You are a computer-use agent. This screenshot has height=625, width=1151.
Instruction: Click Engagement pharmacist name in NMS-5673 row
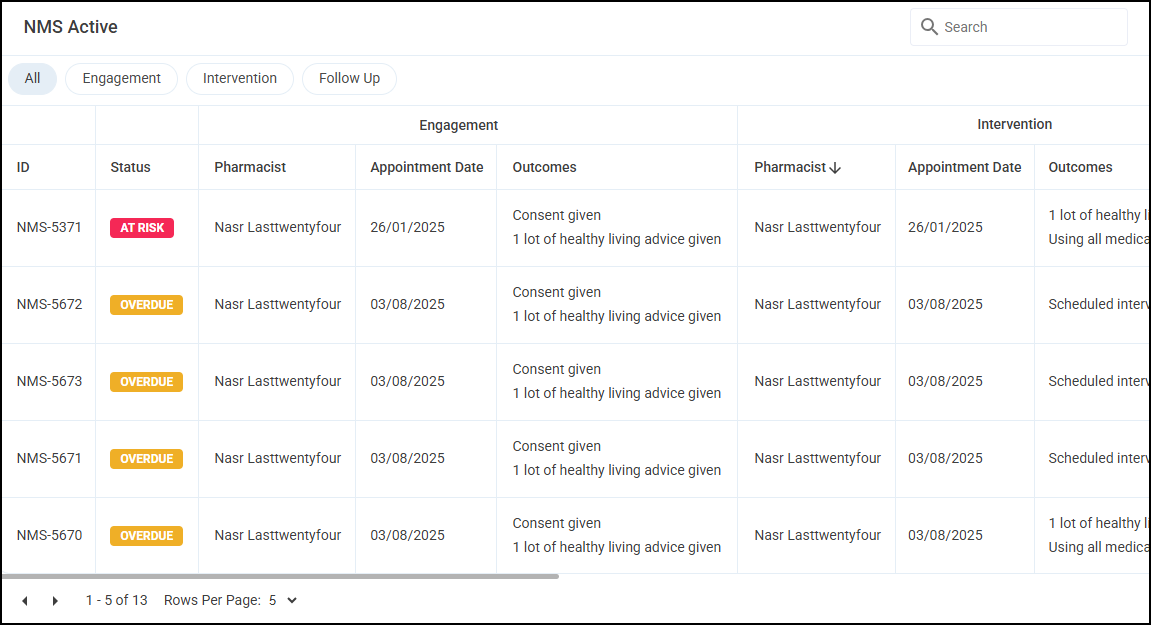pyautogui.click(x=277, y=382)
